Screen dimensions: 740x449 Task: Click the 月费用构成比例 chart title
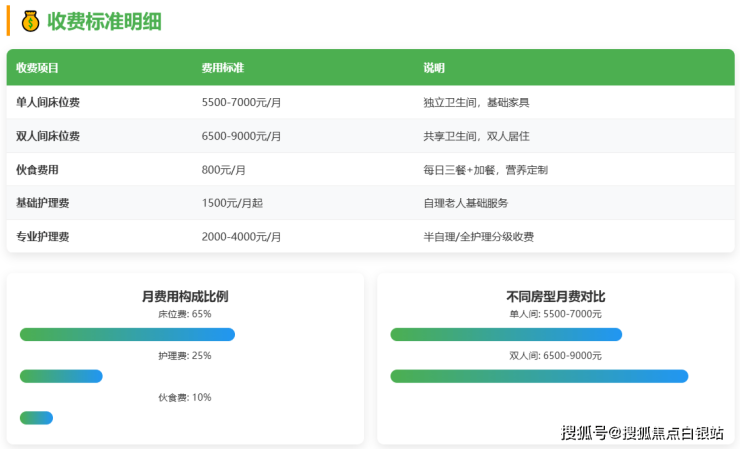tap(185, 296)
